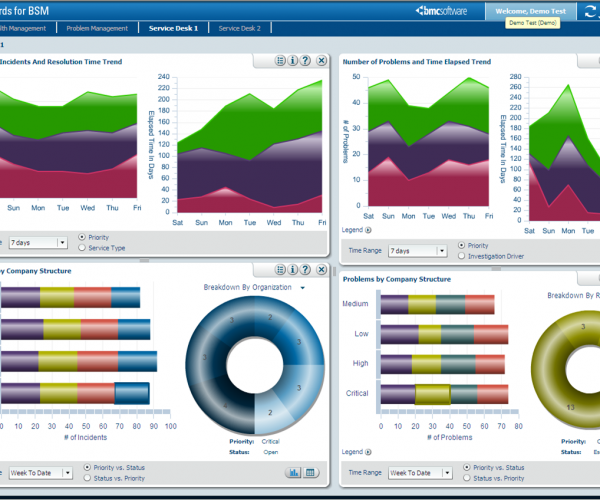Click 'Critical' label in Problems by Company Structure
Screen dimensions: 600x500
click(357, 393)
